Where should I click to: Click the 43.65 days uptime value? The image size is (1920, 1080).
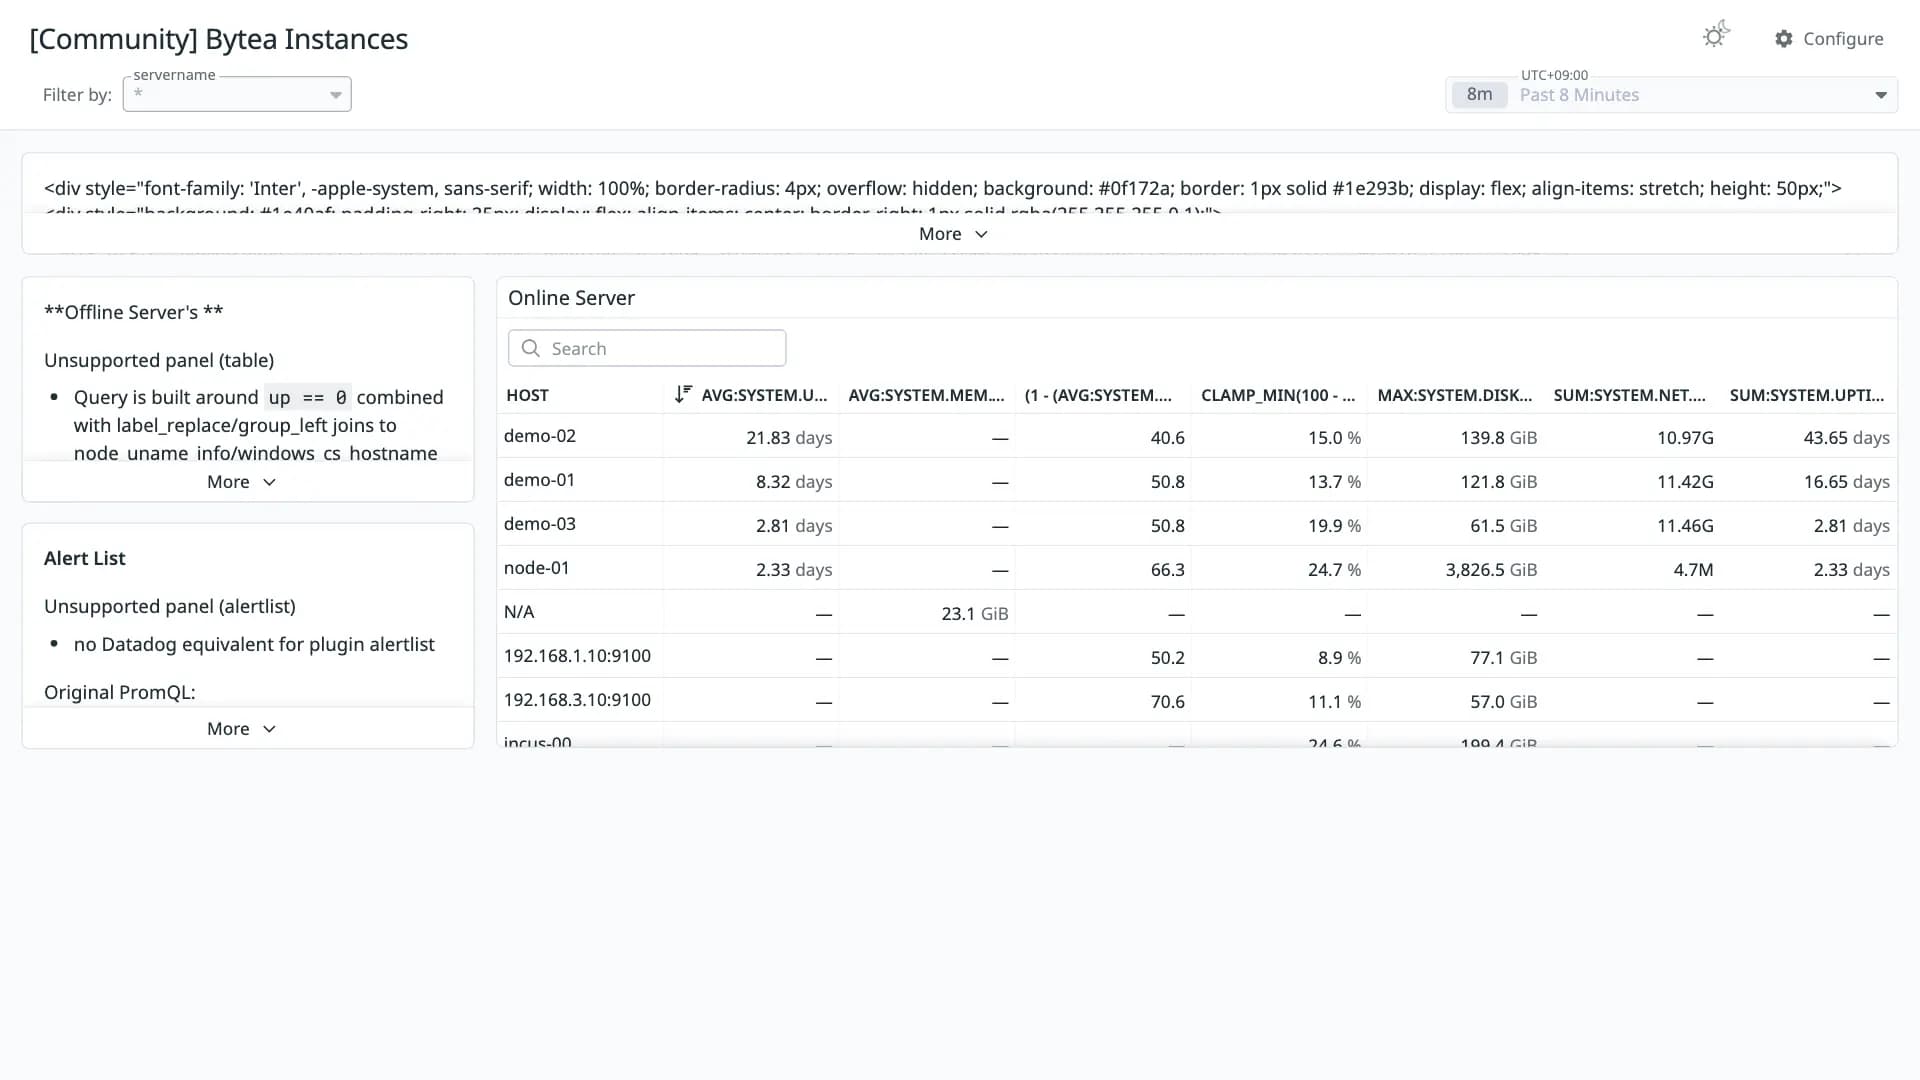click(1846, 438)
